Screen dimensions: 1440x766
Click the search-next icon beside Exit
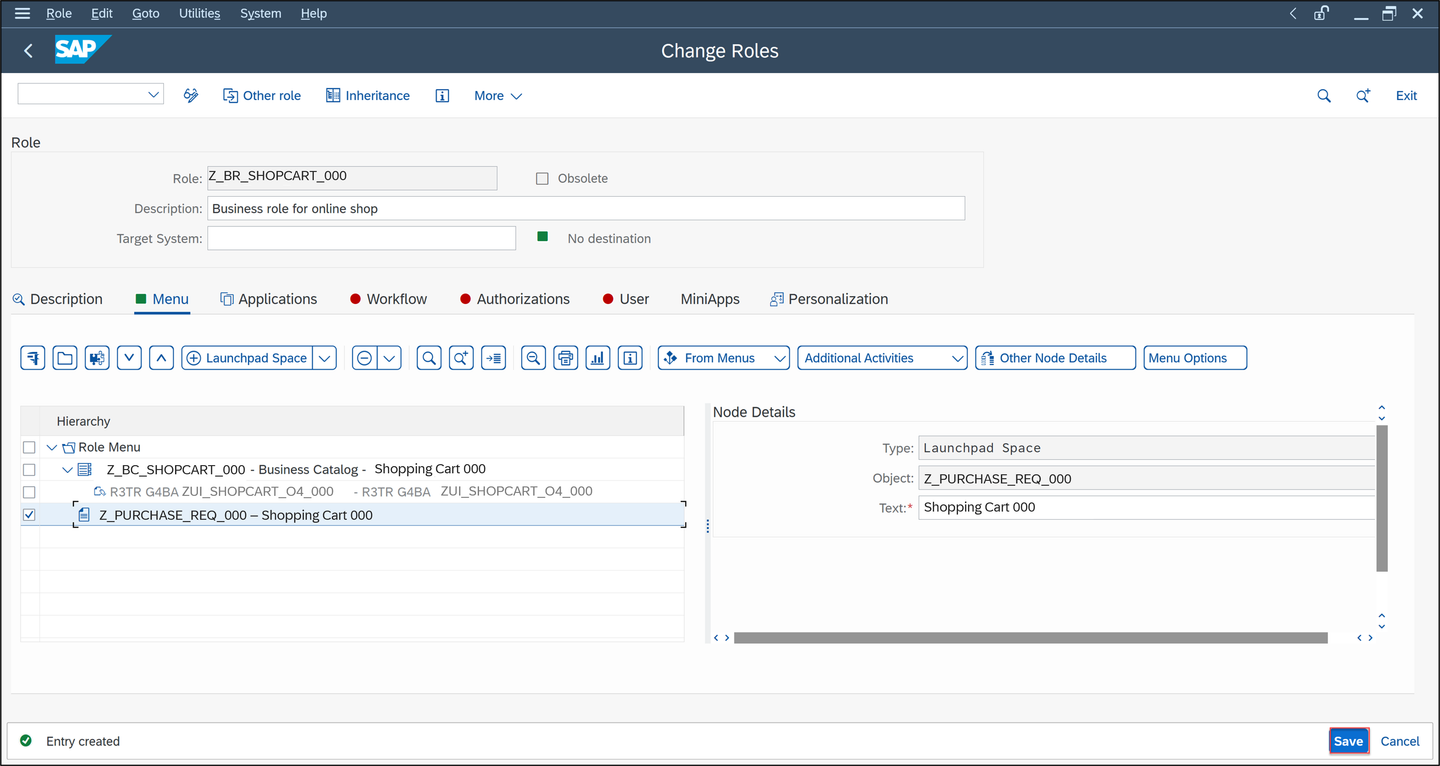point(1363,96)
